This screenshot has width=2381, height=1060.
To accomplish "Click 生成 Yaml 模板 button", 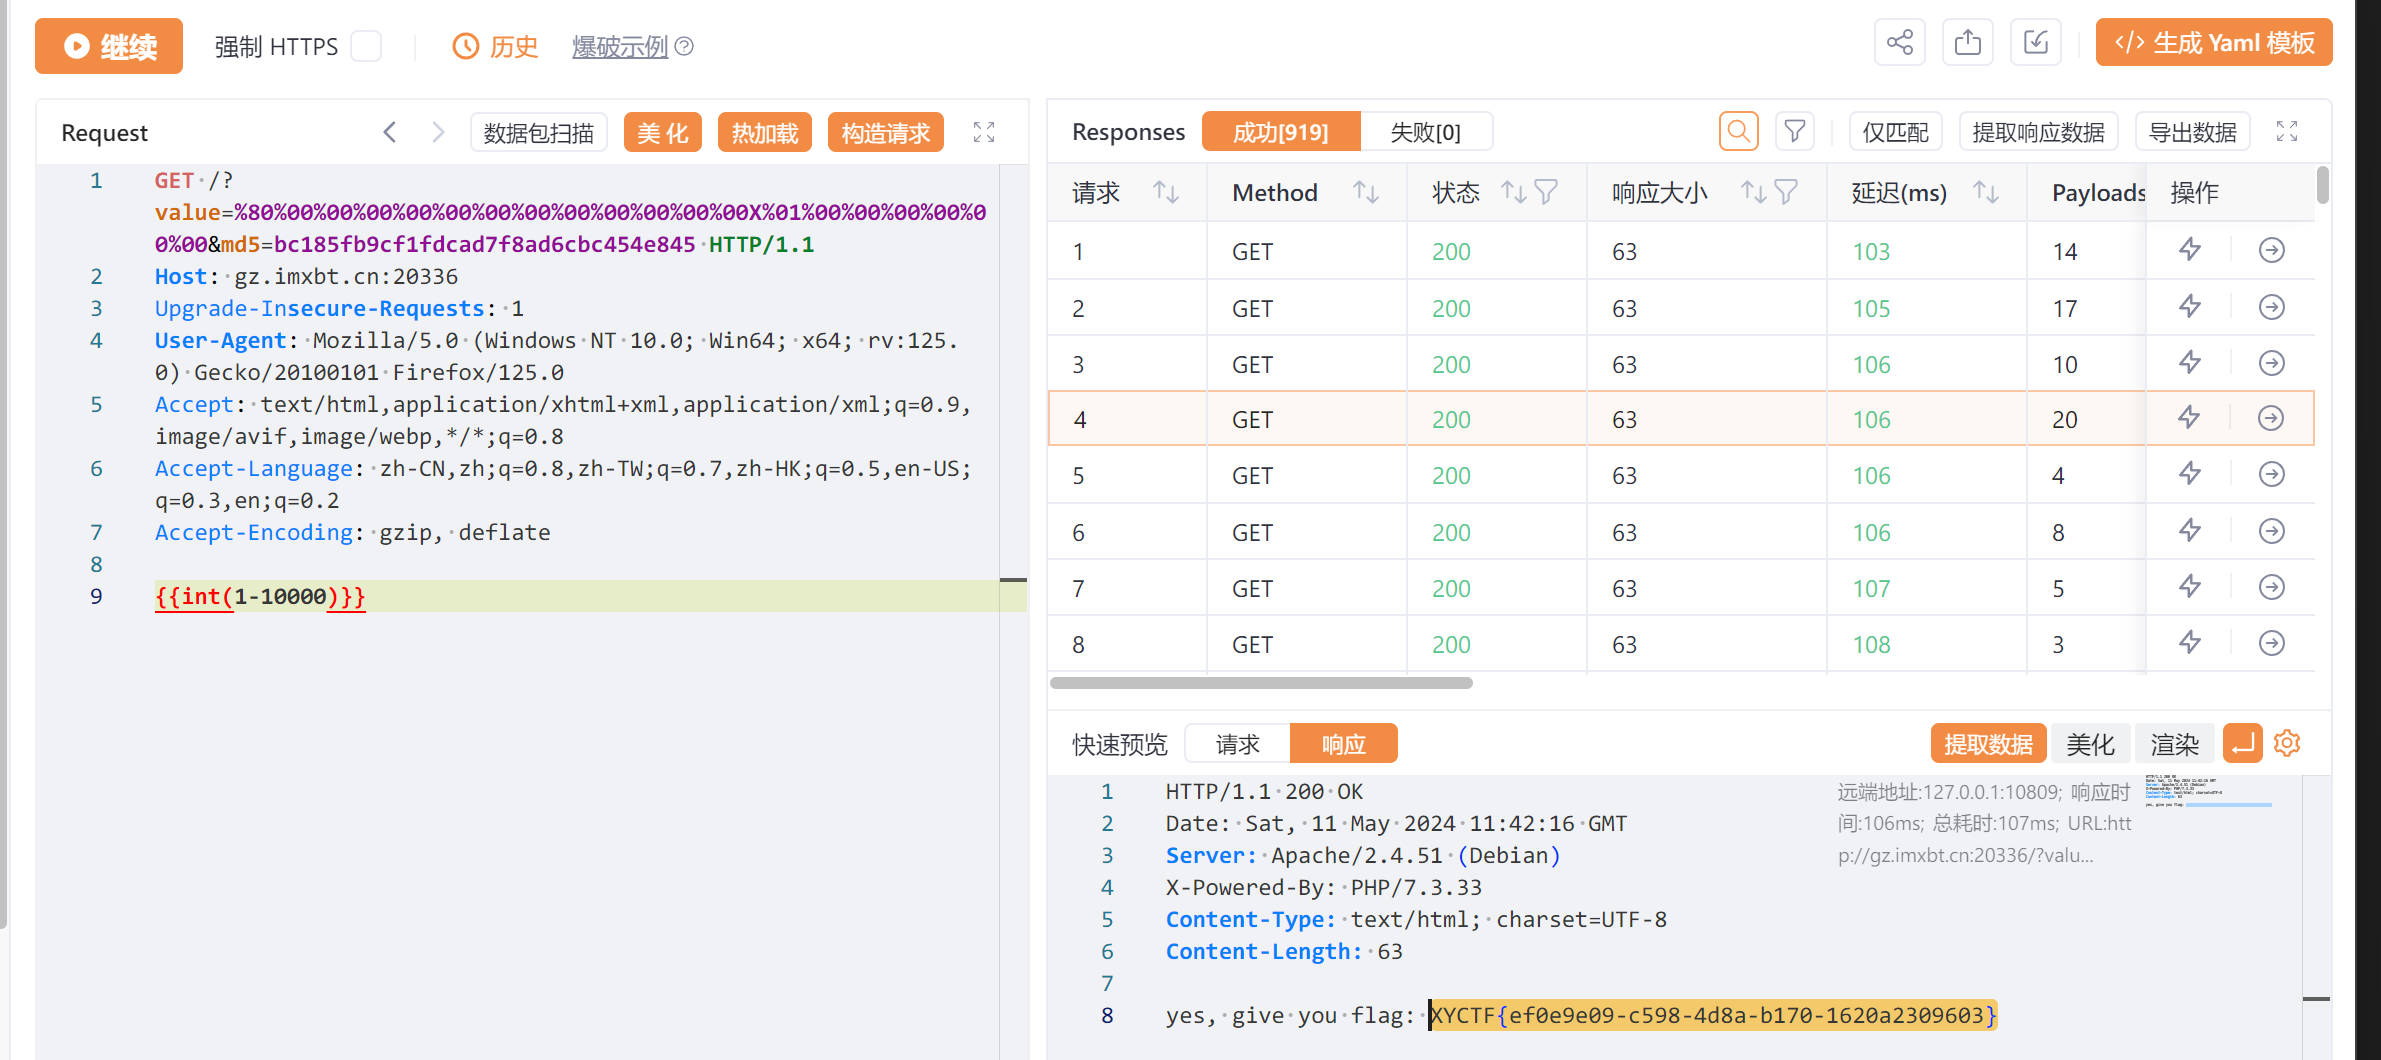I will [x=2214, y=43].
